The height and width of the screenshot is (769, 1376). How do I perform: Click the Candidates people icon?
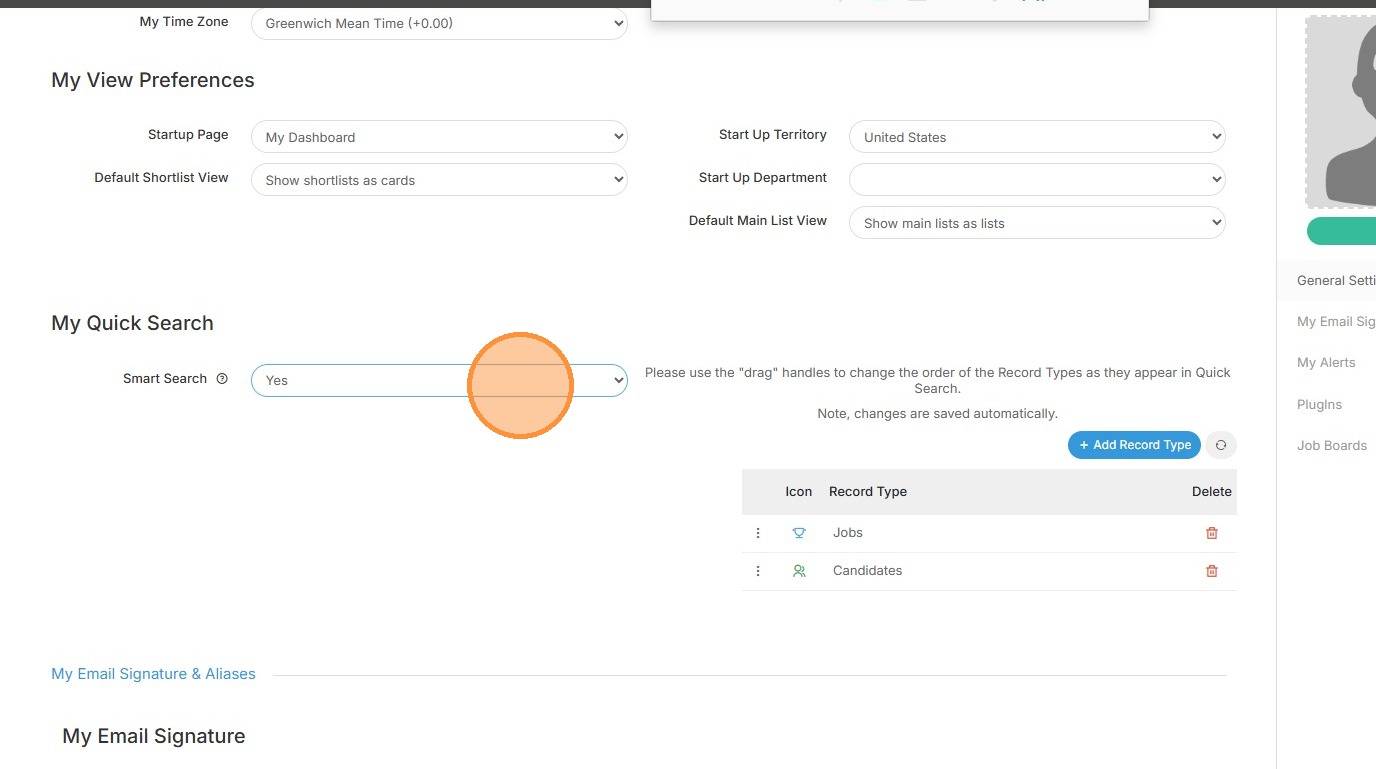(x=799, y=571)
